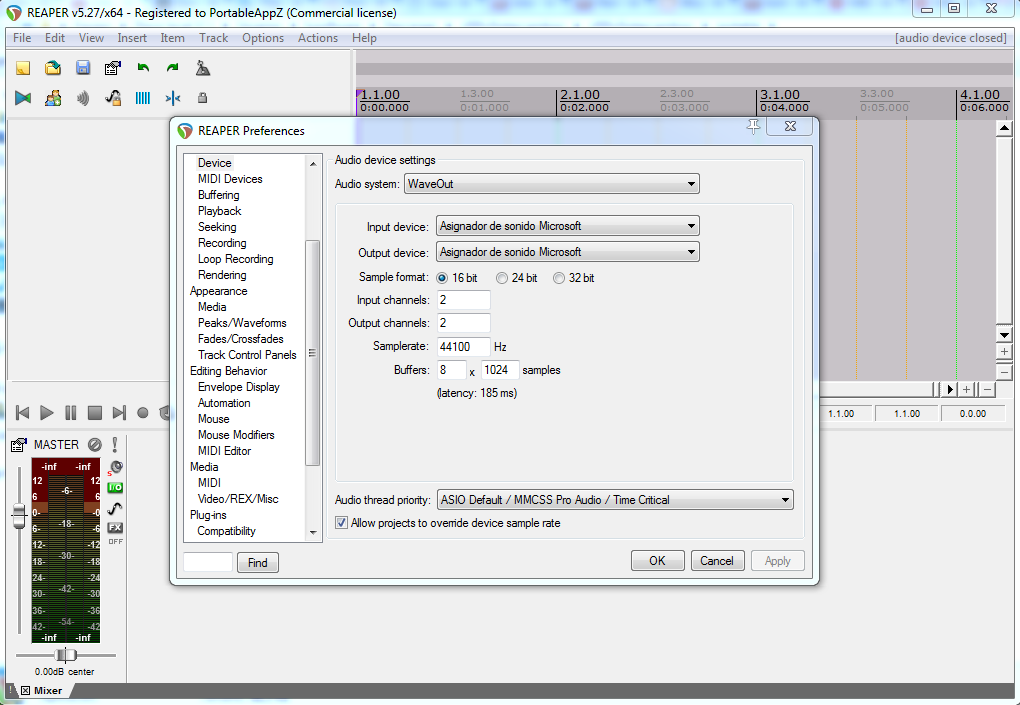Click the Undo arrow icon

[143, 68]
